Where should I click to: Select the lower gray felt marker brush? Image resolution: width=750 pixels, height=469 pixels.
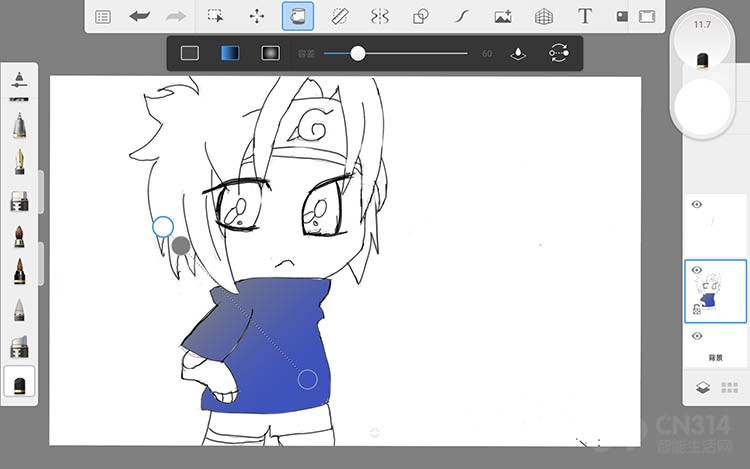[x=19, y=347]
